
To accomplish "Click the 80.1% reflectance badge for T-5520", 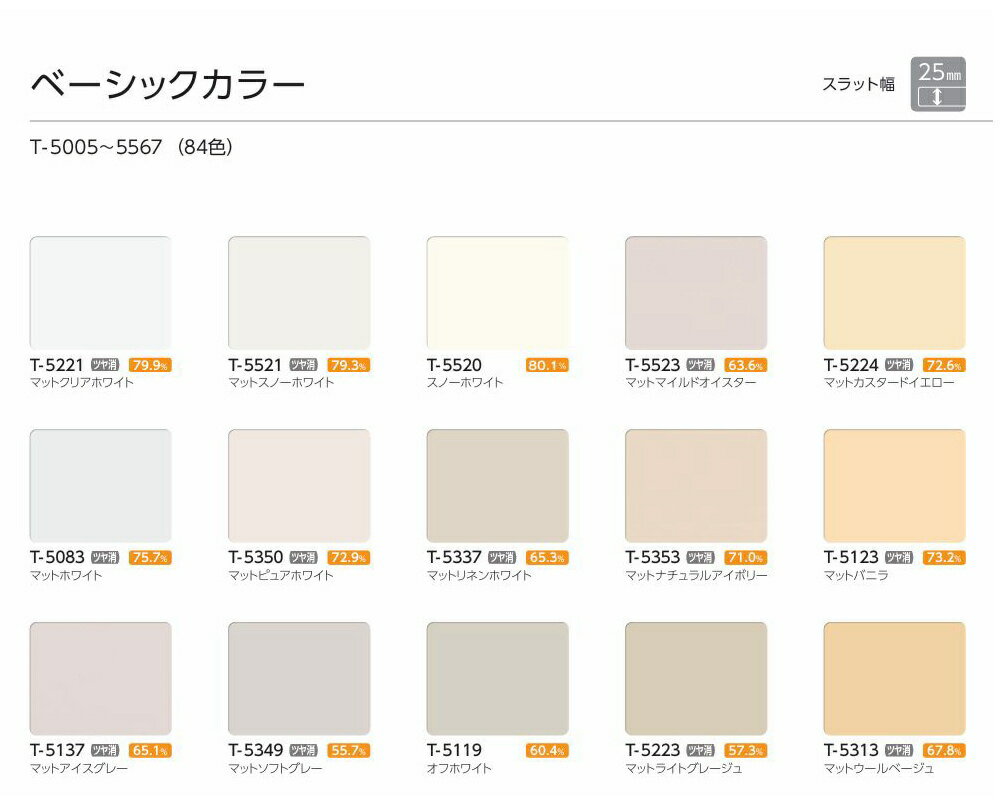I will 546,365.
